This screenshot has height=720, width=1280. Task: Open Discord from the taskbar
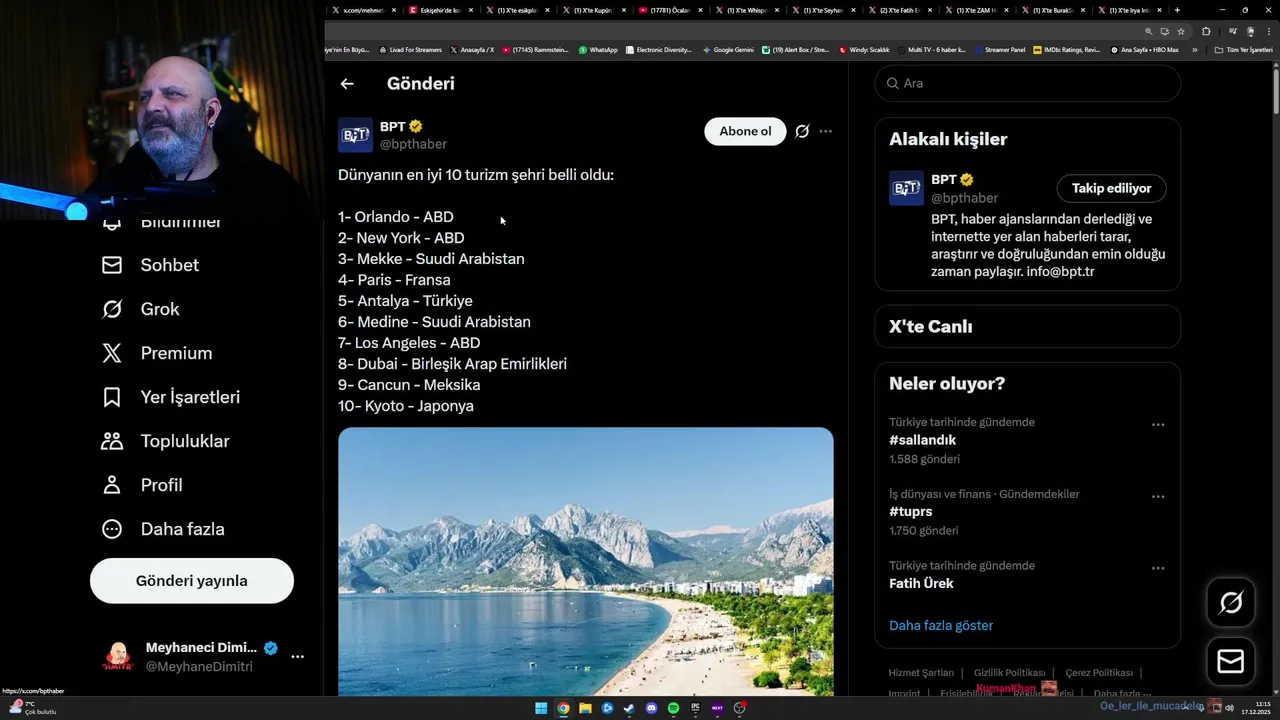click(651, 708)
